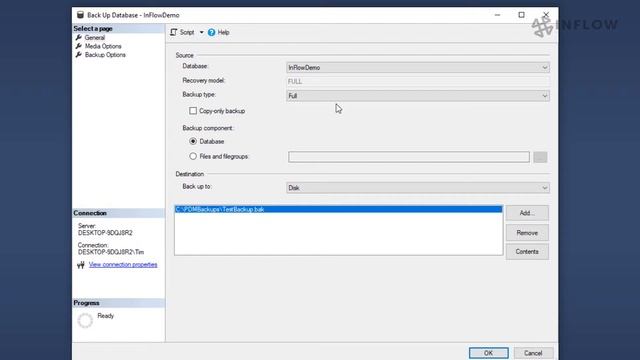Viewport: 640px width, 360px height.
Task: Click the Add button
Action: tap(527, 213)
